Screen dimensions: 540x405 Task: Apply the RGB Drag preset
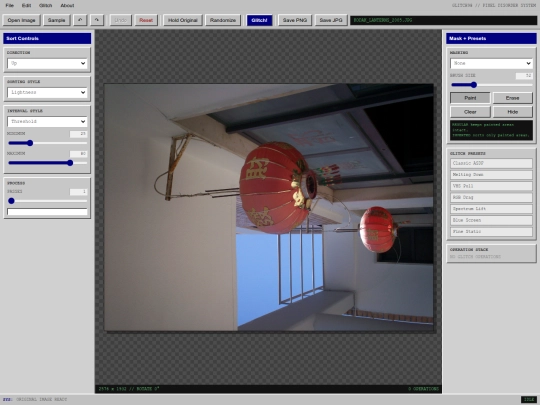[491, 197]
